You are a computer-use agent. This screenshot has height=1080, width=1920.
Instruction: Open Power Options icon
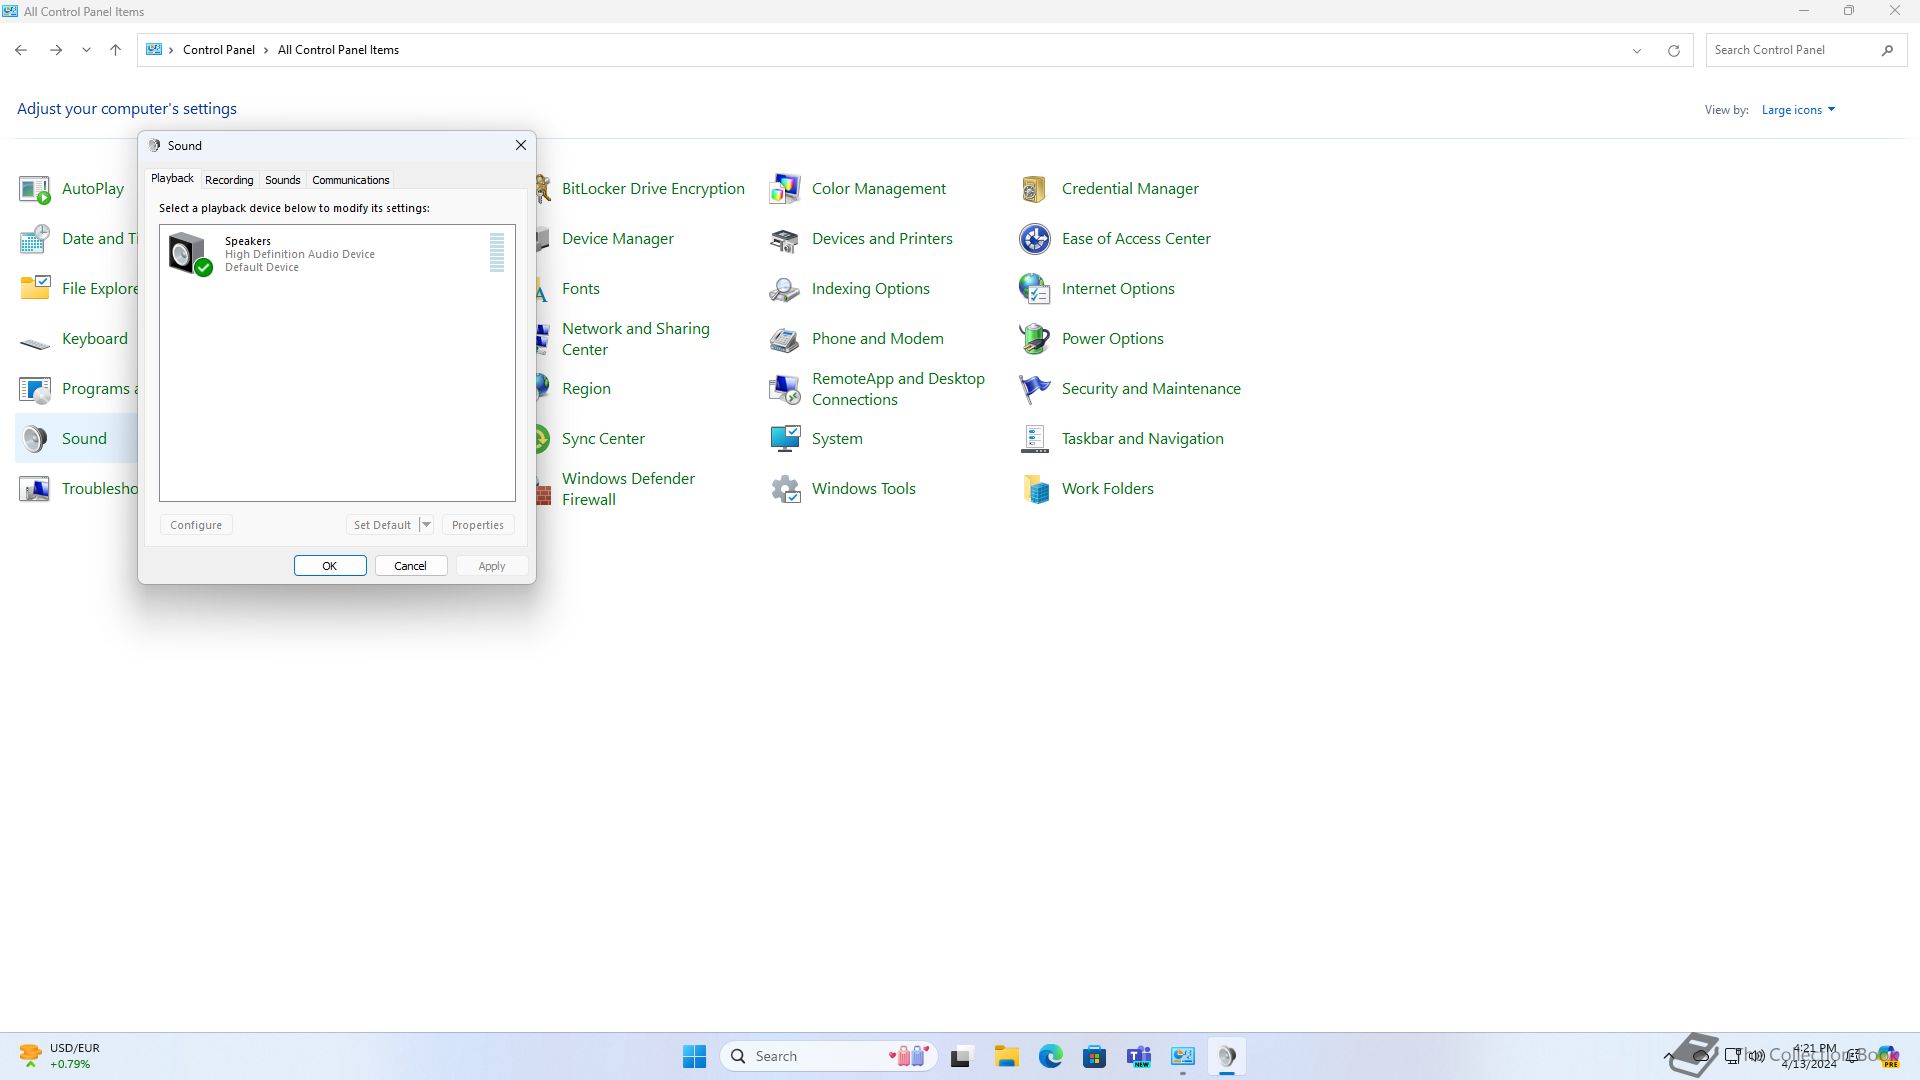[x=1035, y=339]
